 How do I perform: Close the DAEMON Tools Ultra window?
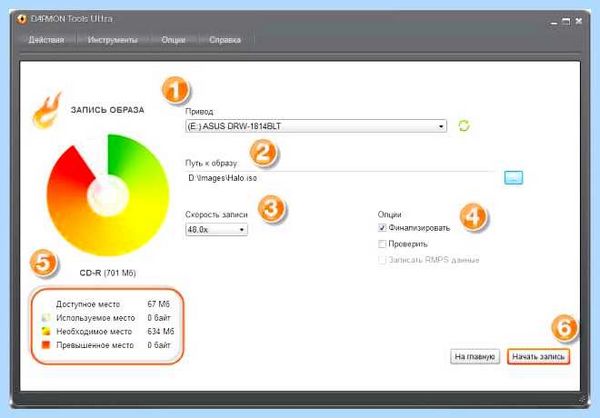coord(579,21)
